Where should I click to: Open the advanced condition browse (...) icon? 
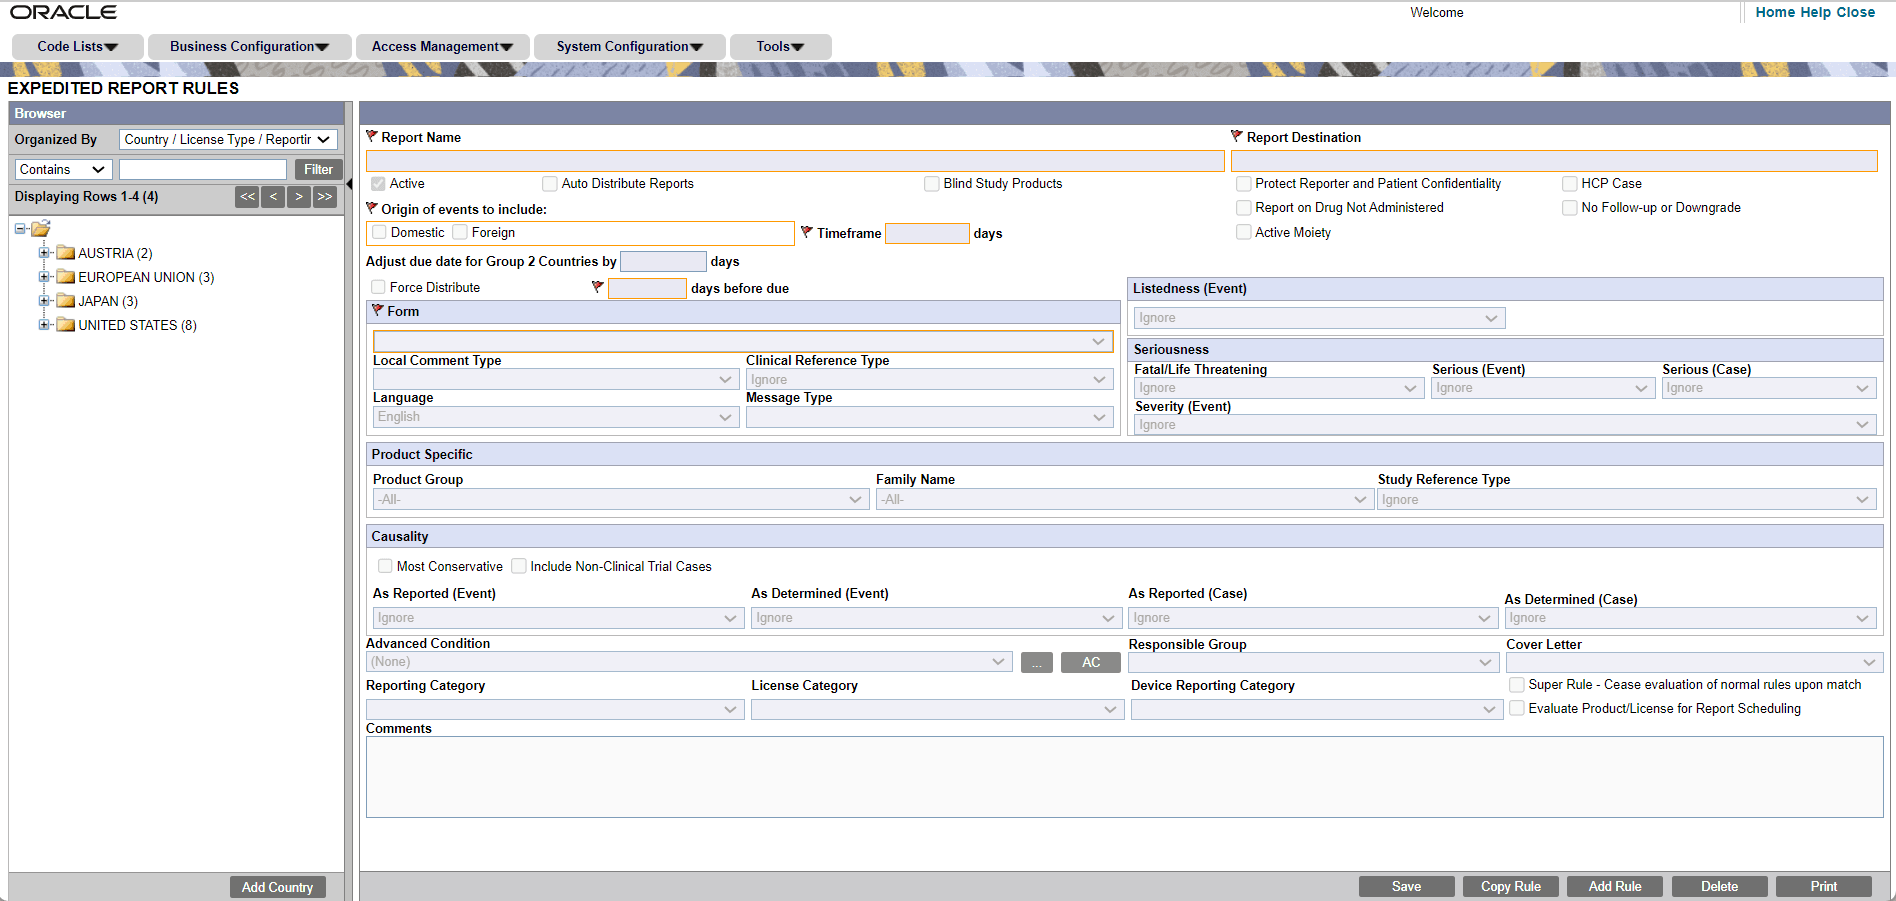1036,661
